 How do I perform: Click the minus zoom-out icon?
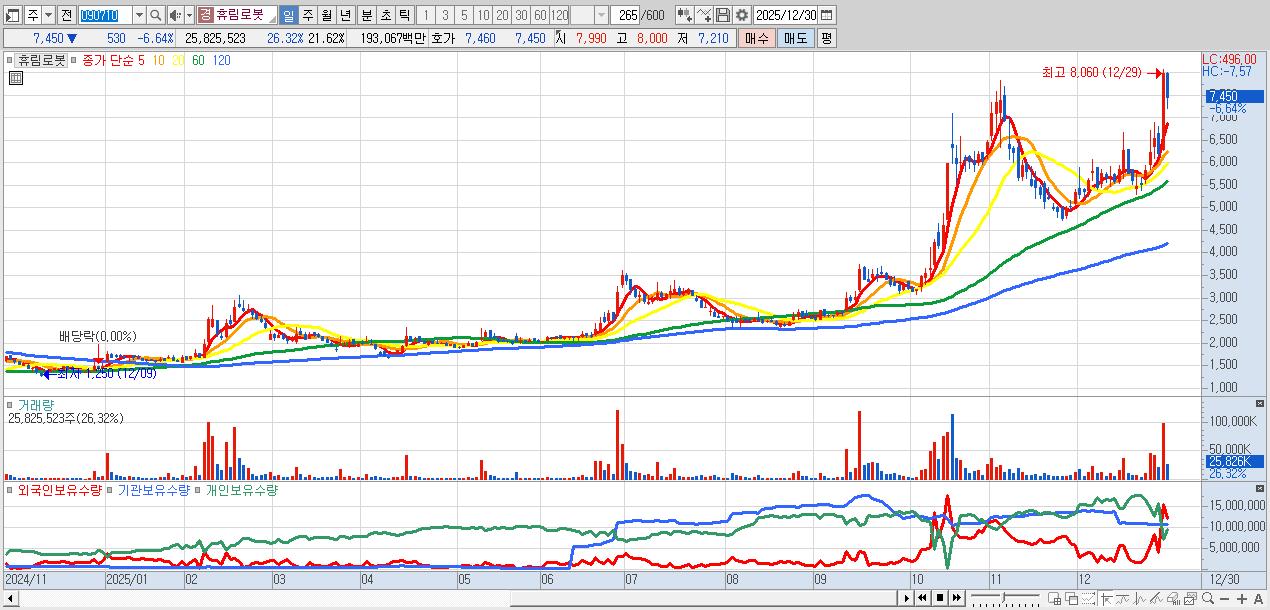(1224, 599)
